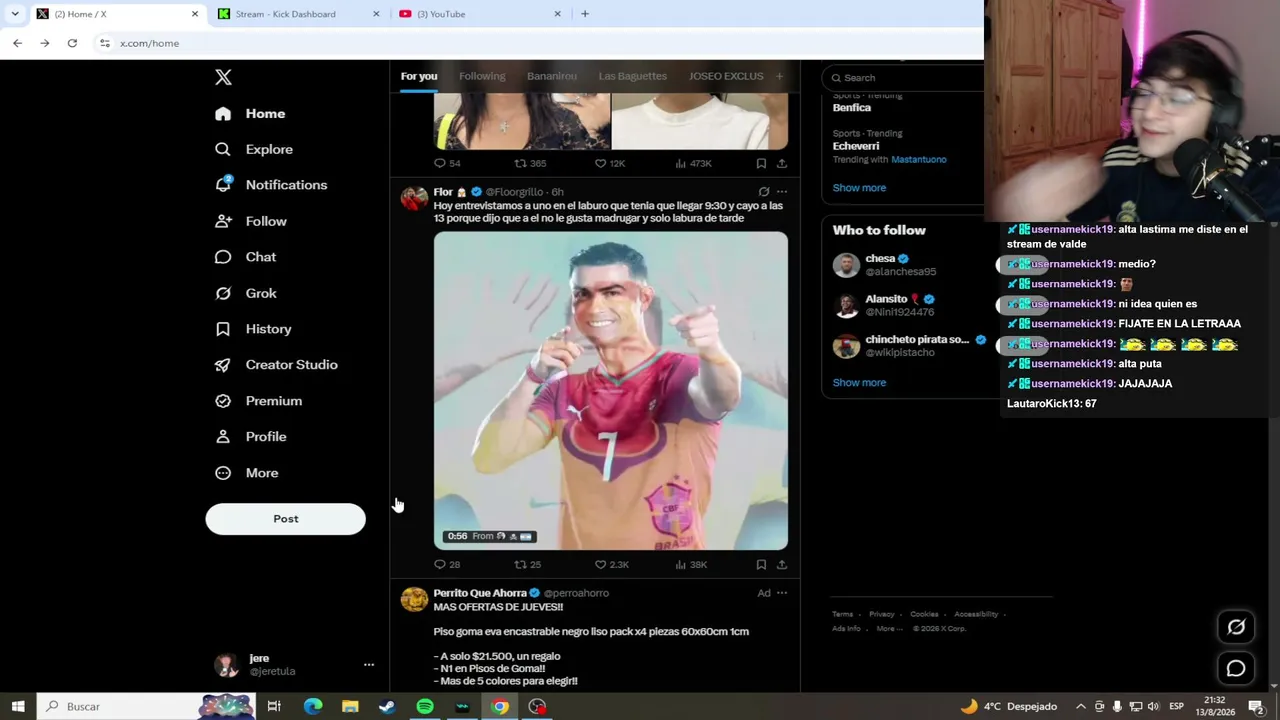The image size is (1280, 720).
Task: Repost the tweet with 365 reposts
Action: (530, 163)
